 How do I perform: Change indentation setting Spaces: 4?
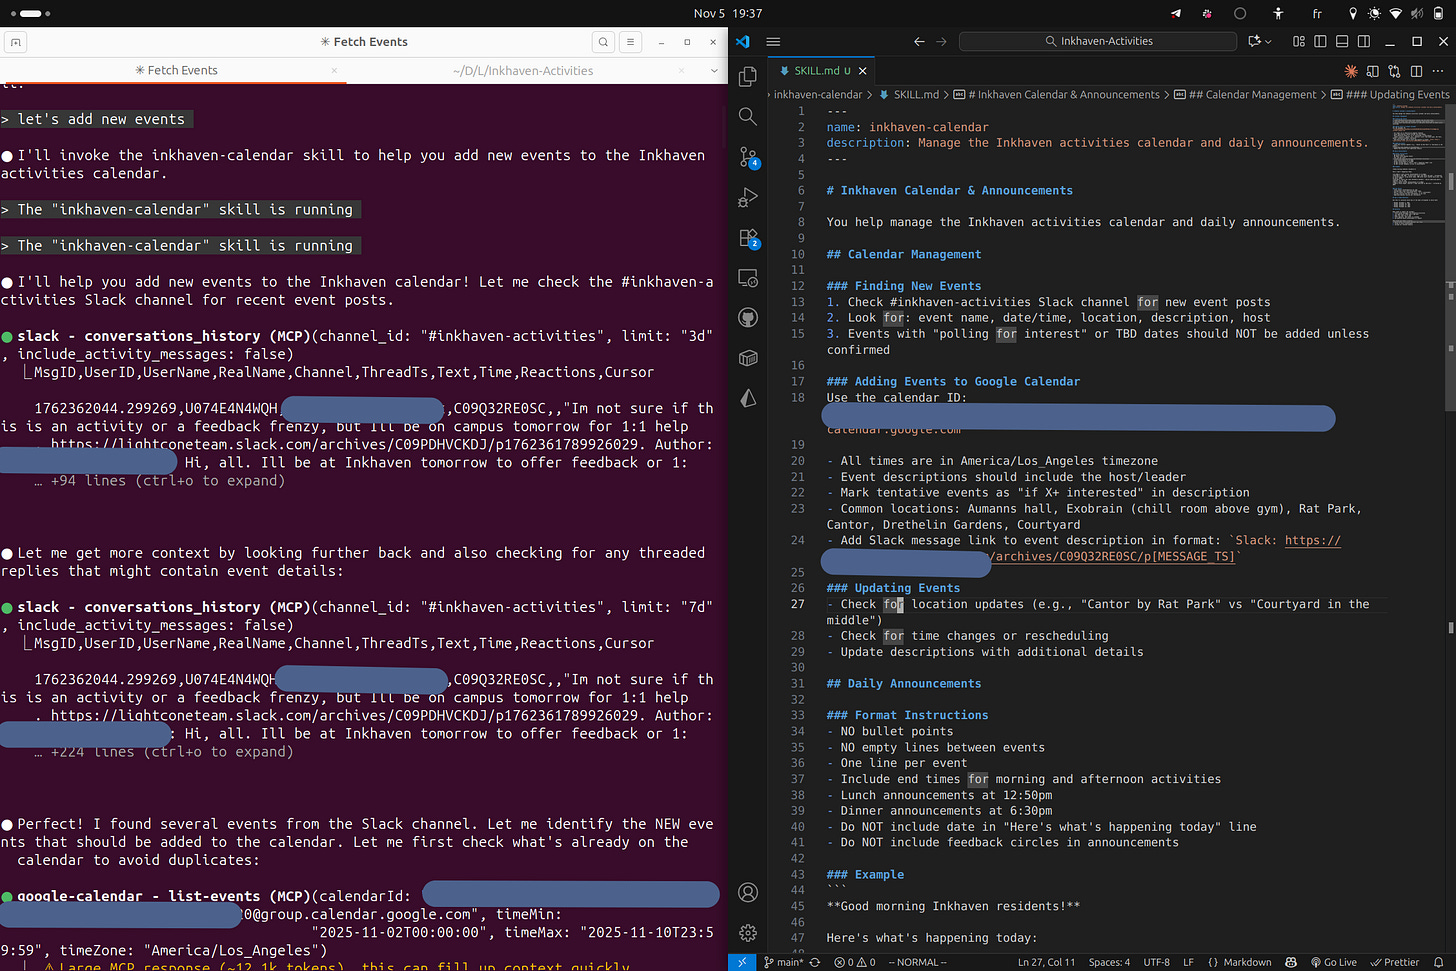coord(1110,962)
